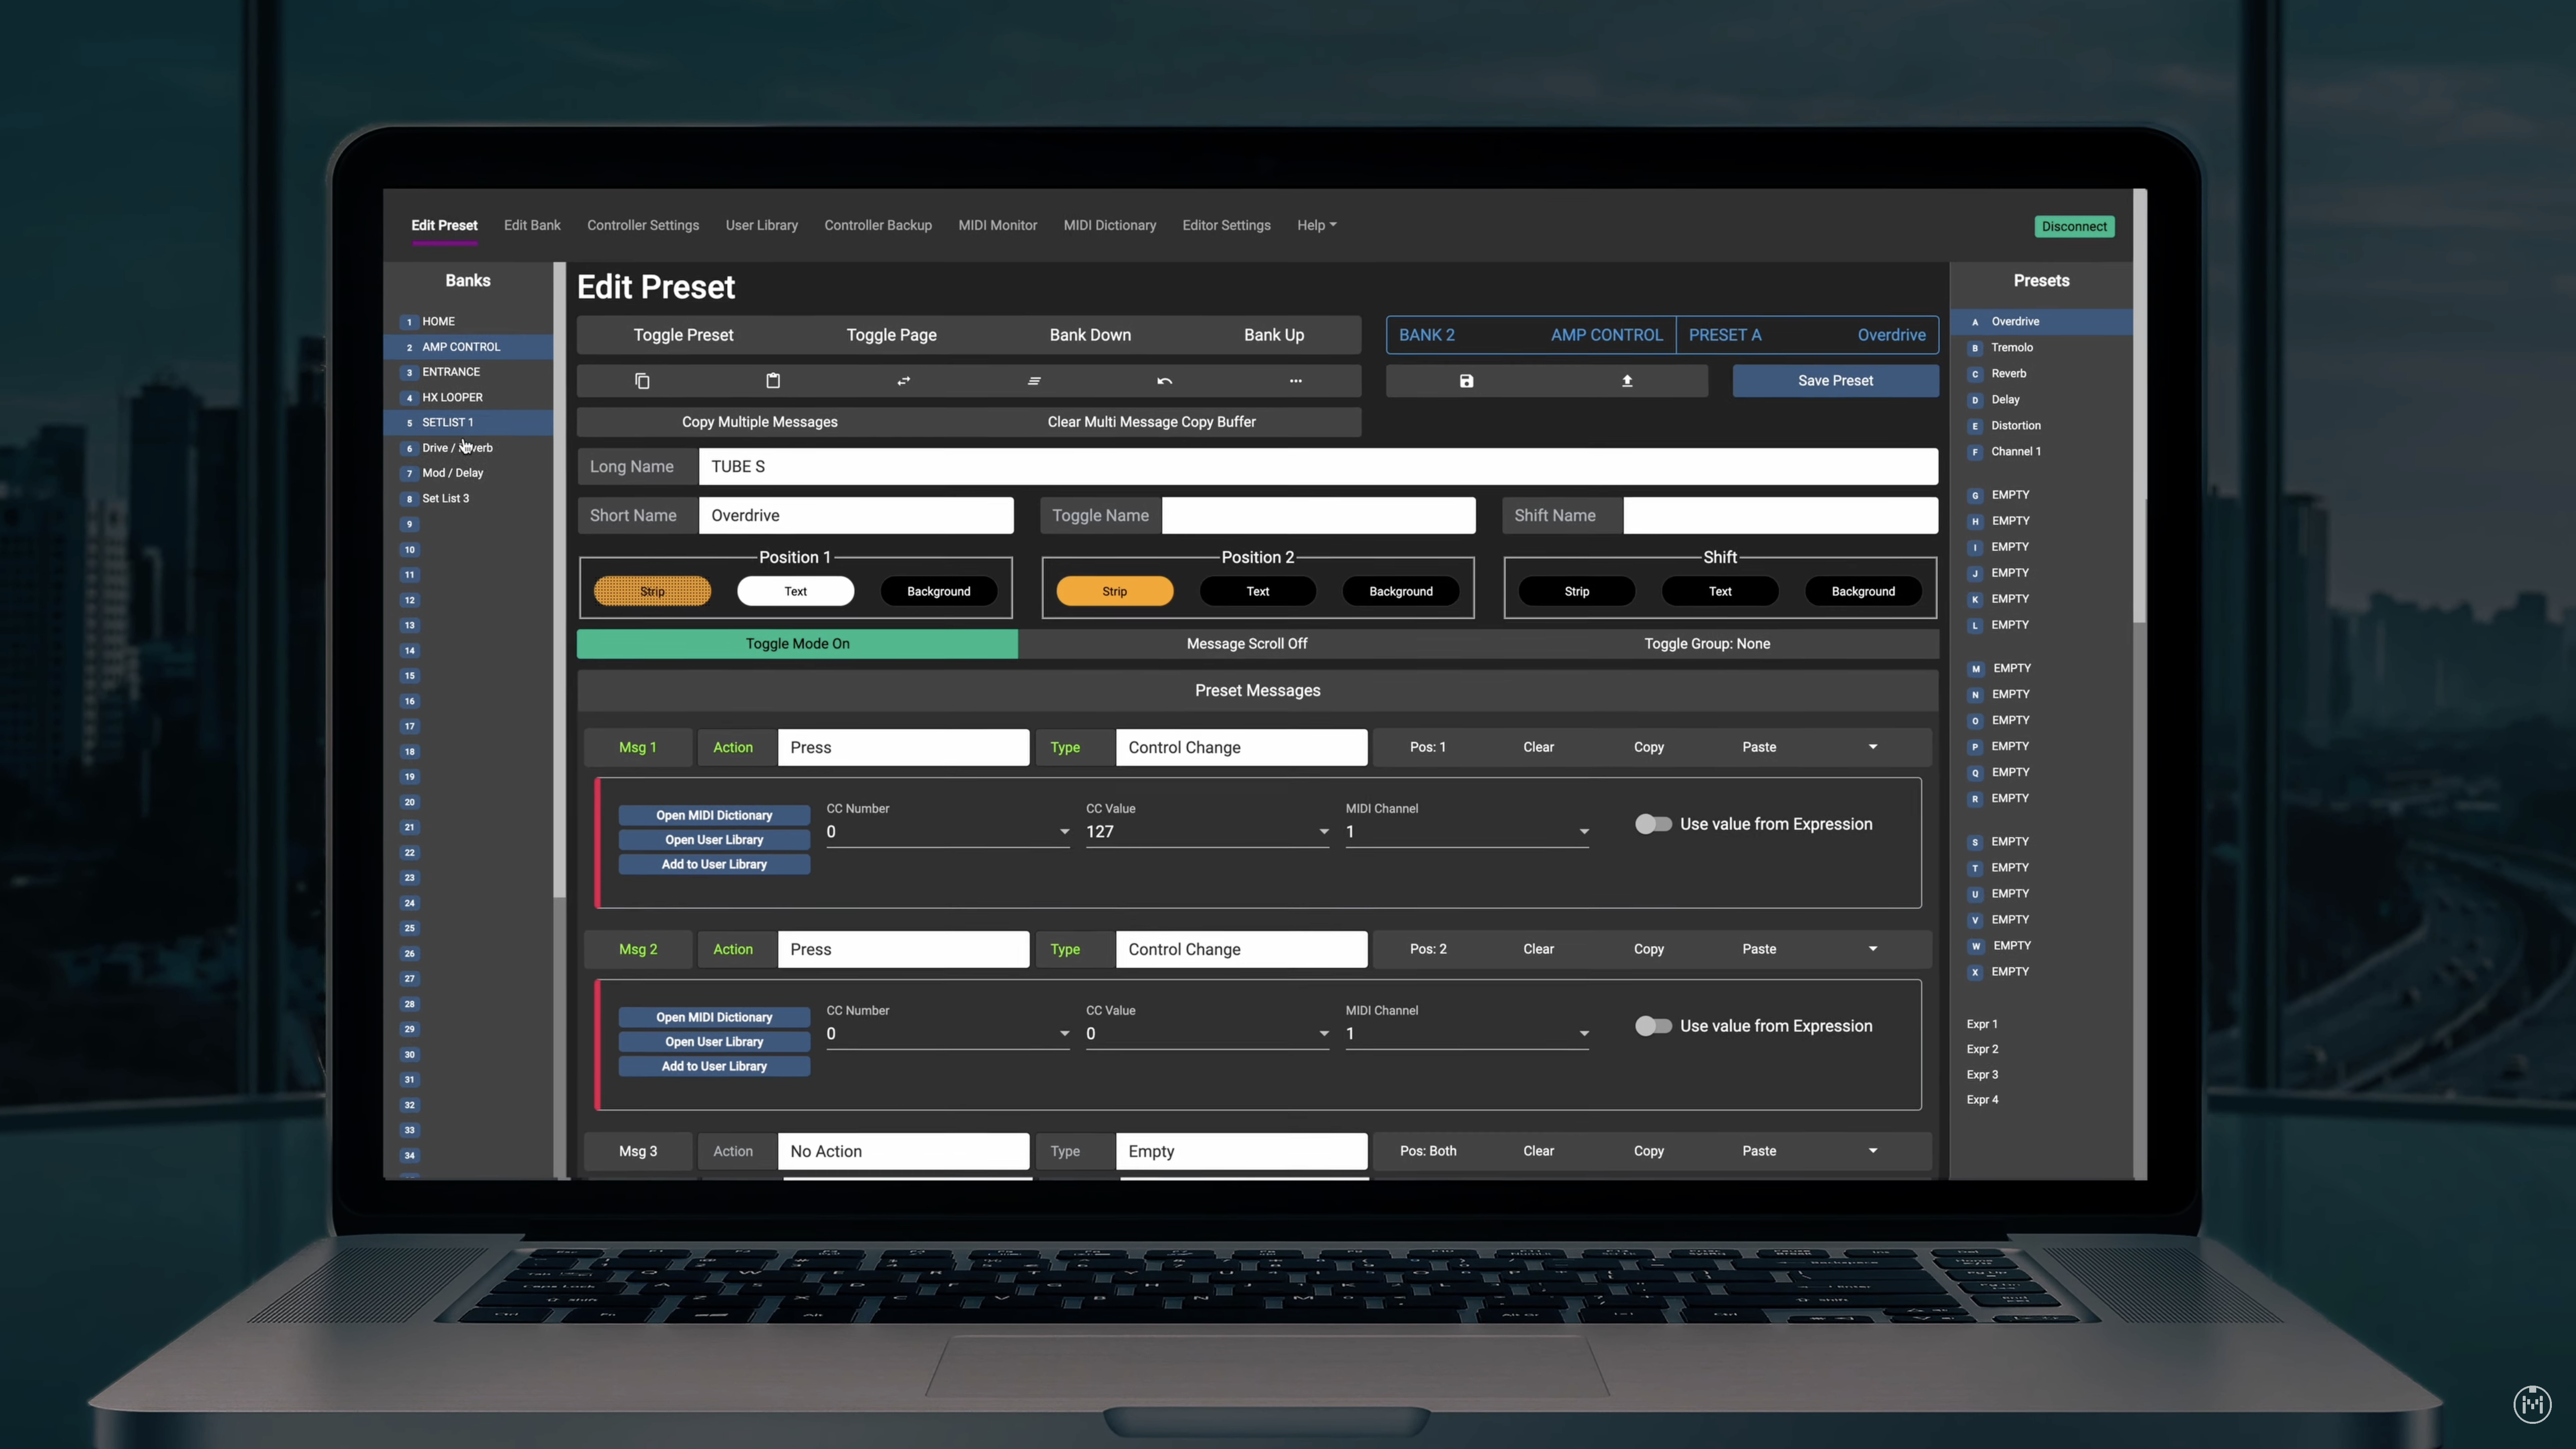The width and height of the screenshot is (2576, 1449).
Task: Expand the Help menu
Action: click(1316, 225)
